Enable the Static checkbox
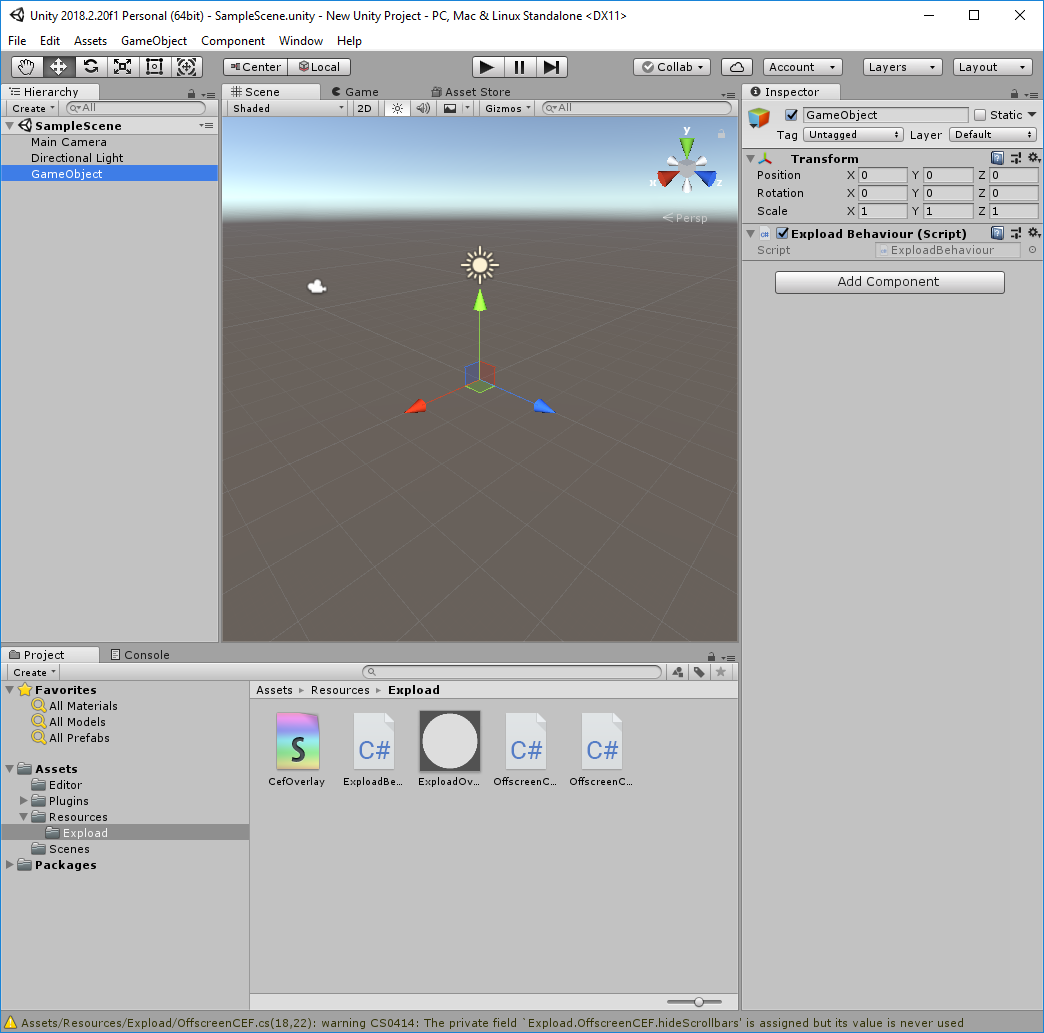Image resolution: width=1044 pixels, height=1033 pixels. pos(980,115)
